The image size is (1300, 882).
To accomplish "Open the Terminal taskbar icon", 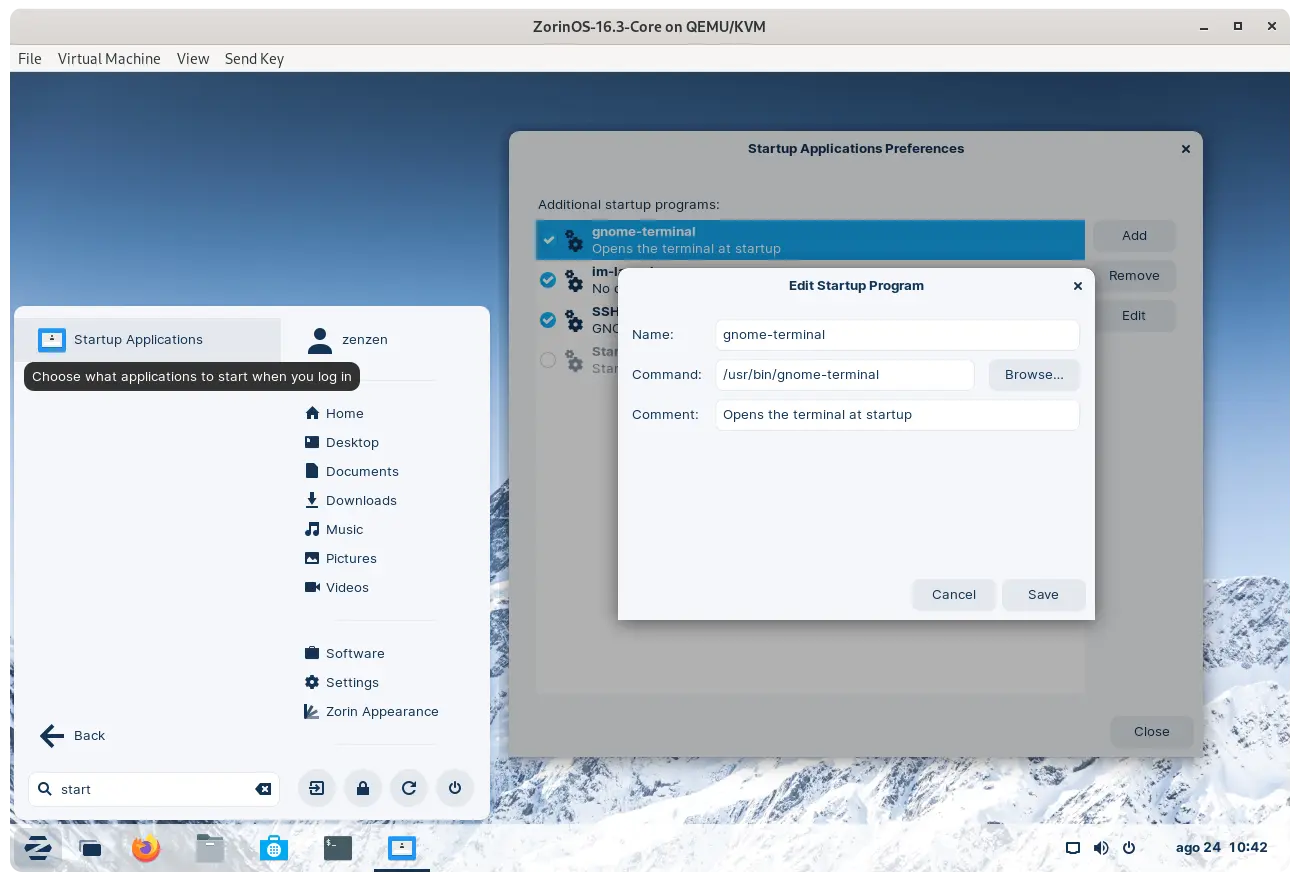I will [338, 848].
